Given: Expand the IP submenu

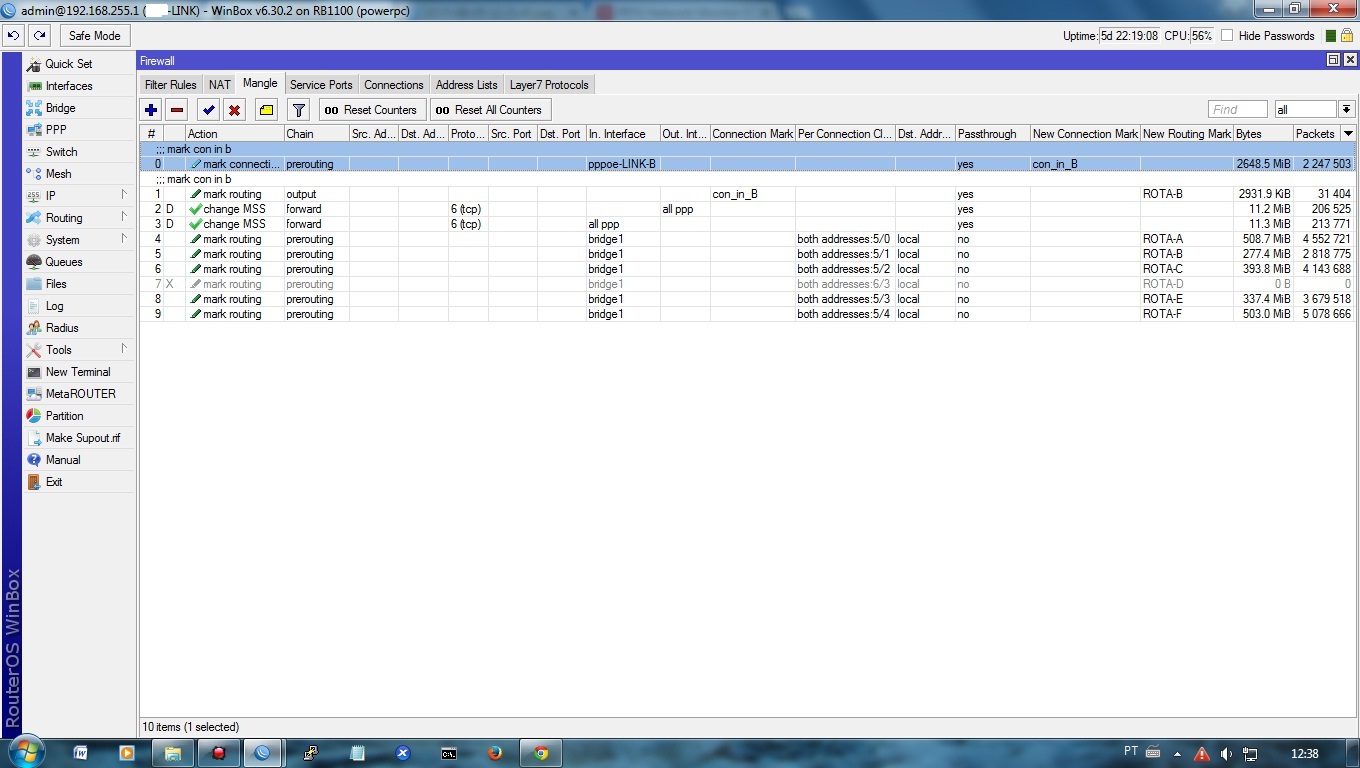Looking at the screenshot, I should tap(80, 196).
